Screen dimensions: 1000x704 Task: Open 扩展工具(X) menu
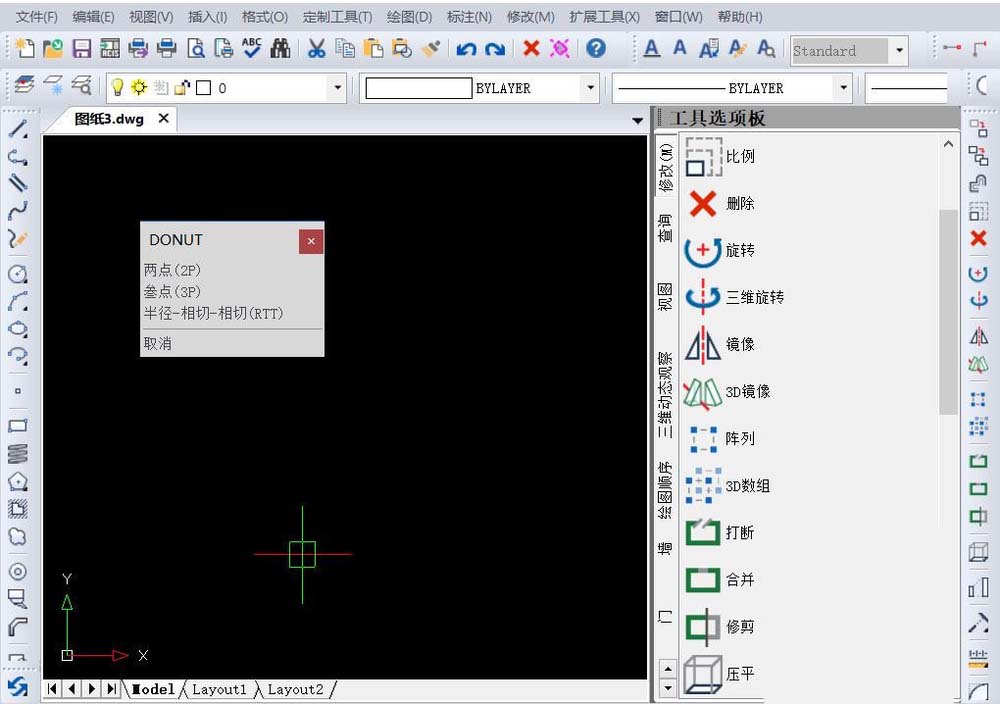click(x=604, y=17)
